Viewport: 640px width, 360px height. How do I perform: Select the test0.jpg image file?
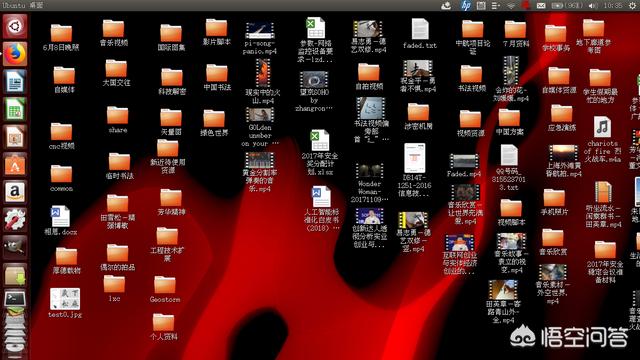pos(65,303)
